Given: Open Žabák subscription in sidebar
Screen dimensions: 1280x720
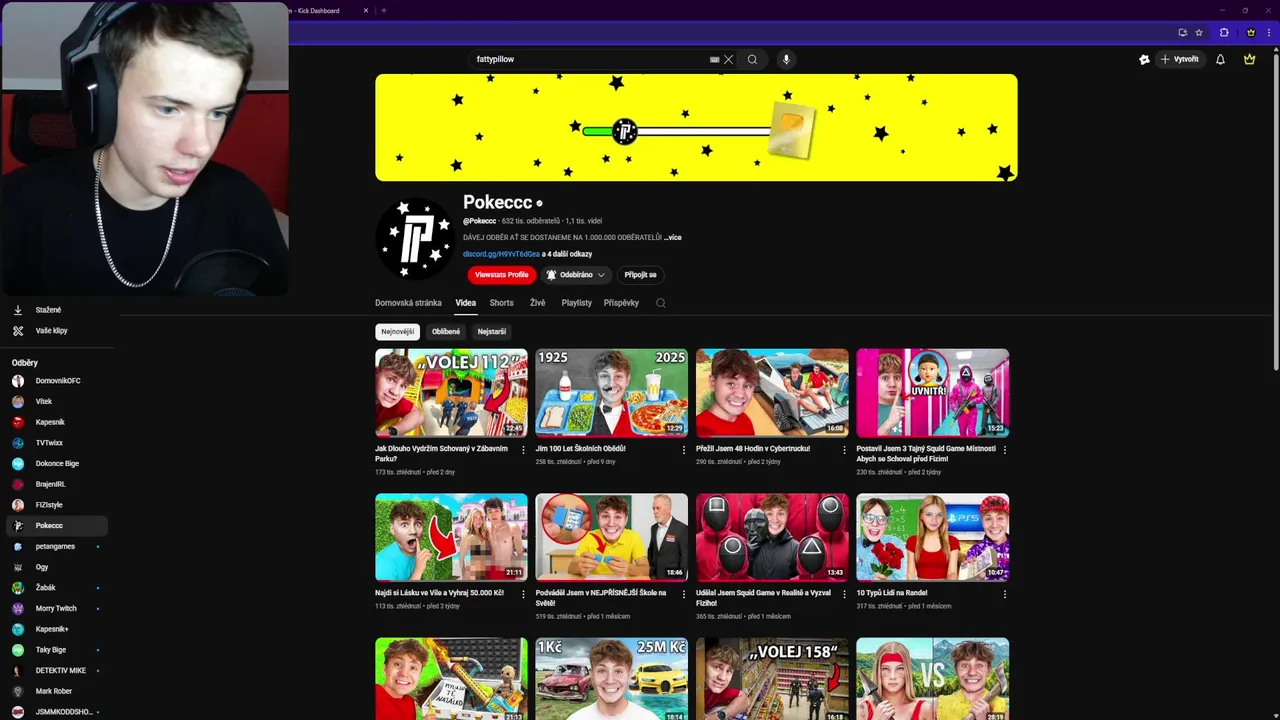Looking at the screenshot, I should [x=57, y=587].
